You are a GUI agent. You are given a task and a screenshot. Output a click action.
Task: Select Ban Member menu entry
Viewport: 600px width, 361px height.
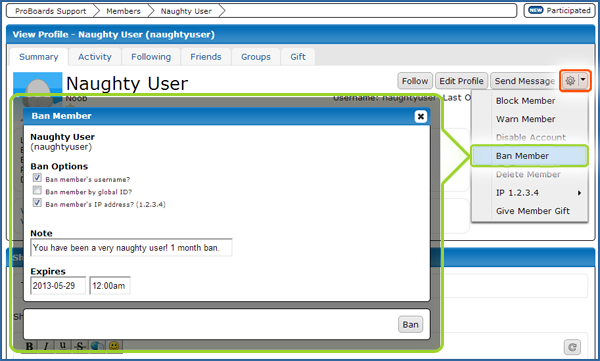(530, 156)
